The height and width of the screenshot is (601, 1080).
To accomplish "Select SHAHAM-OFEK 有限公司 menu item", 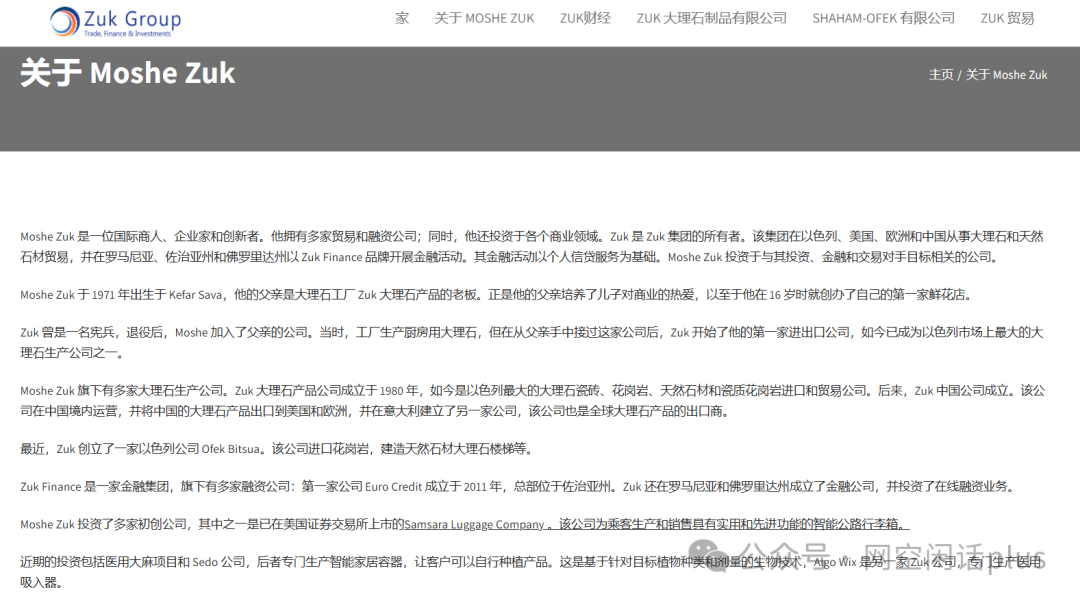I will [x=884, y=19].
